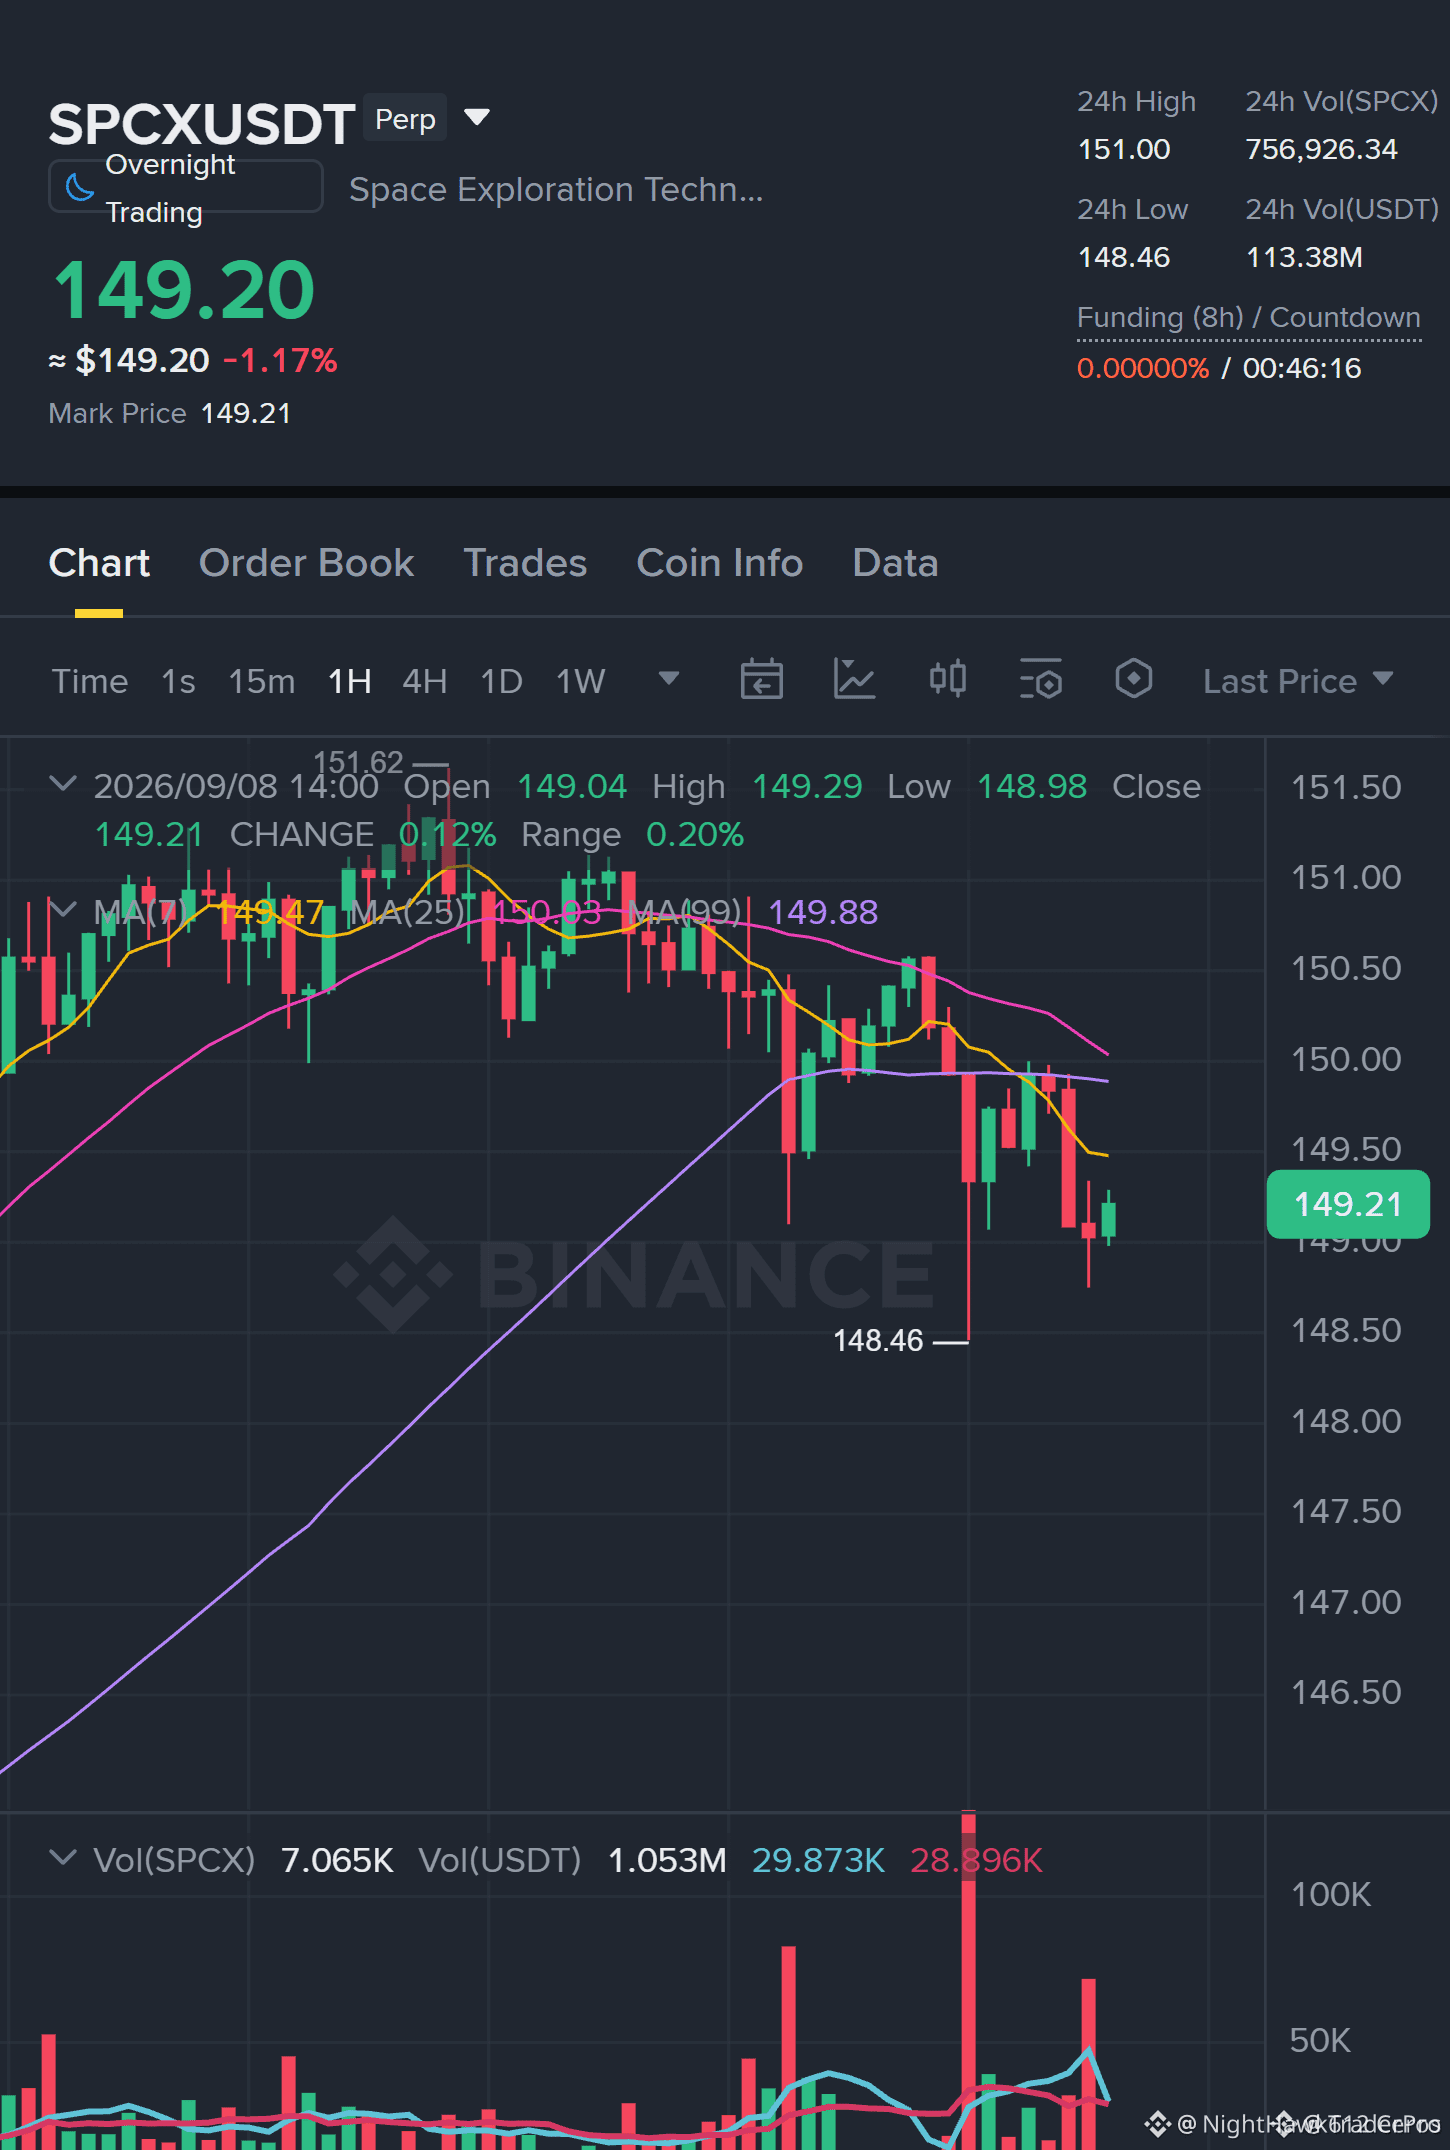Switch to the Coin Info tab
The height and width of the screenshot is (2150, 1450).
pos(719,563)
